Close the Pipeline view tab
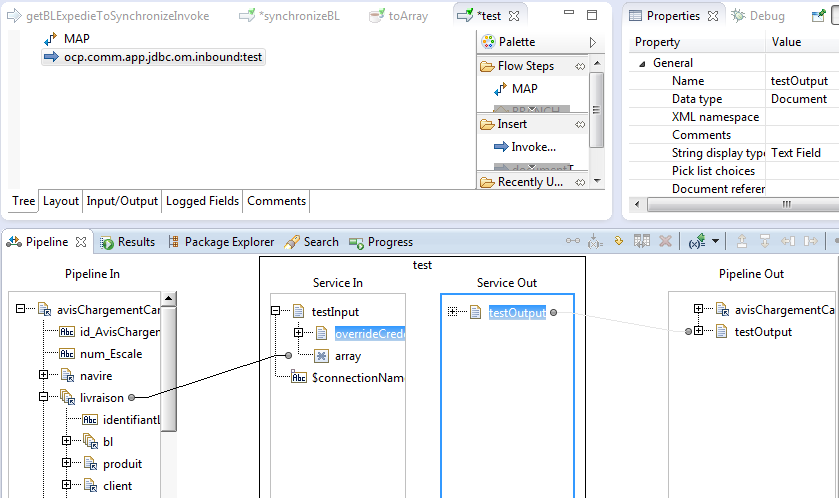The width and height of the screenshot is (839, 498). pyautogui.click(x=81, y=242)
